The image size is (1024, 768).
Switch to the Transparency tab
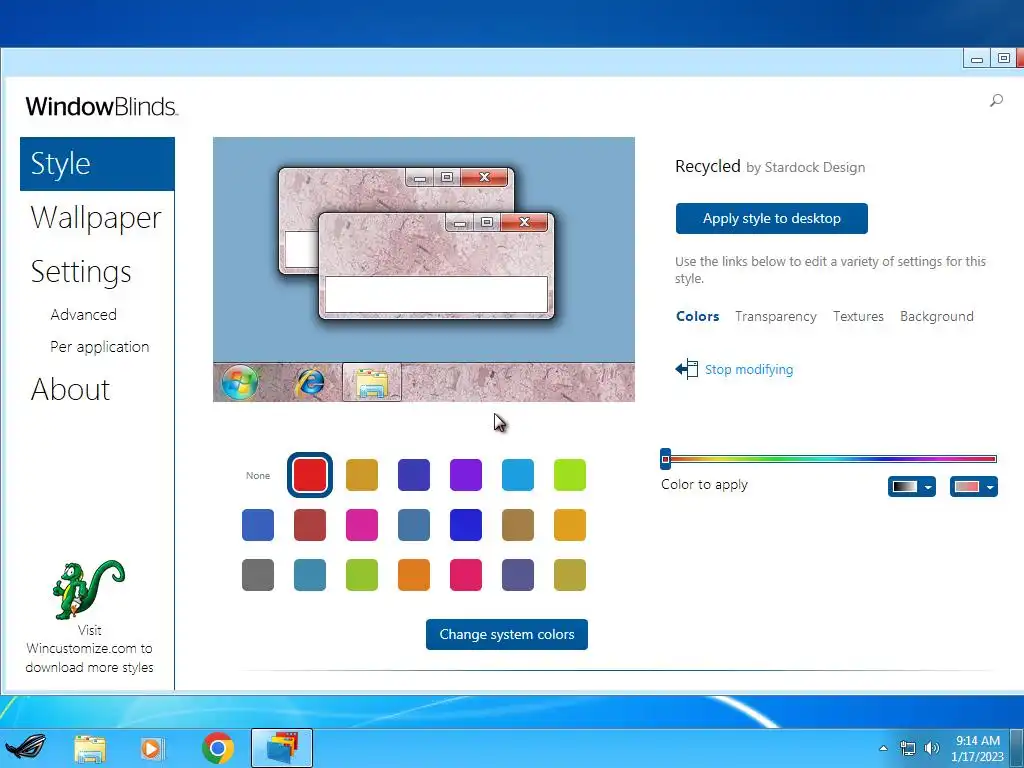point(775,317)
